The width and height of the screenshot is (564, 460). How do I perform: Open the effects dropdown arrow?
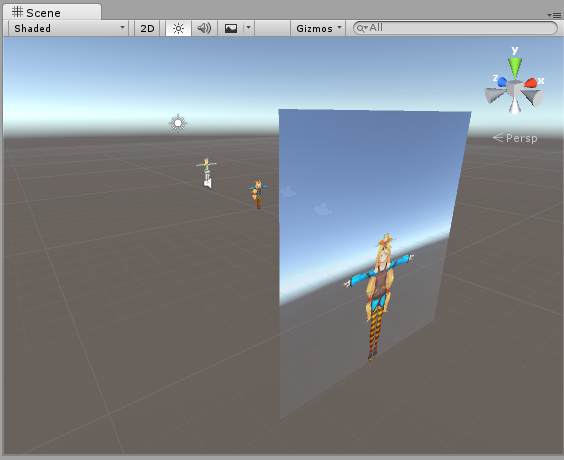249,28
